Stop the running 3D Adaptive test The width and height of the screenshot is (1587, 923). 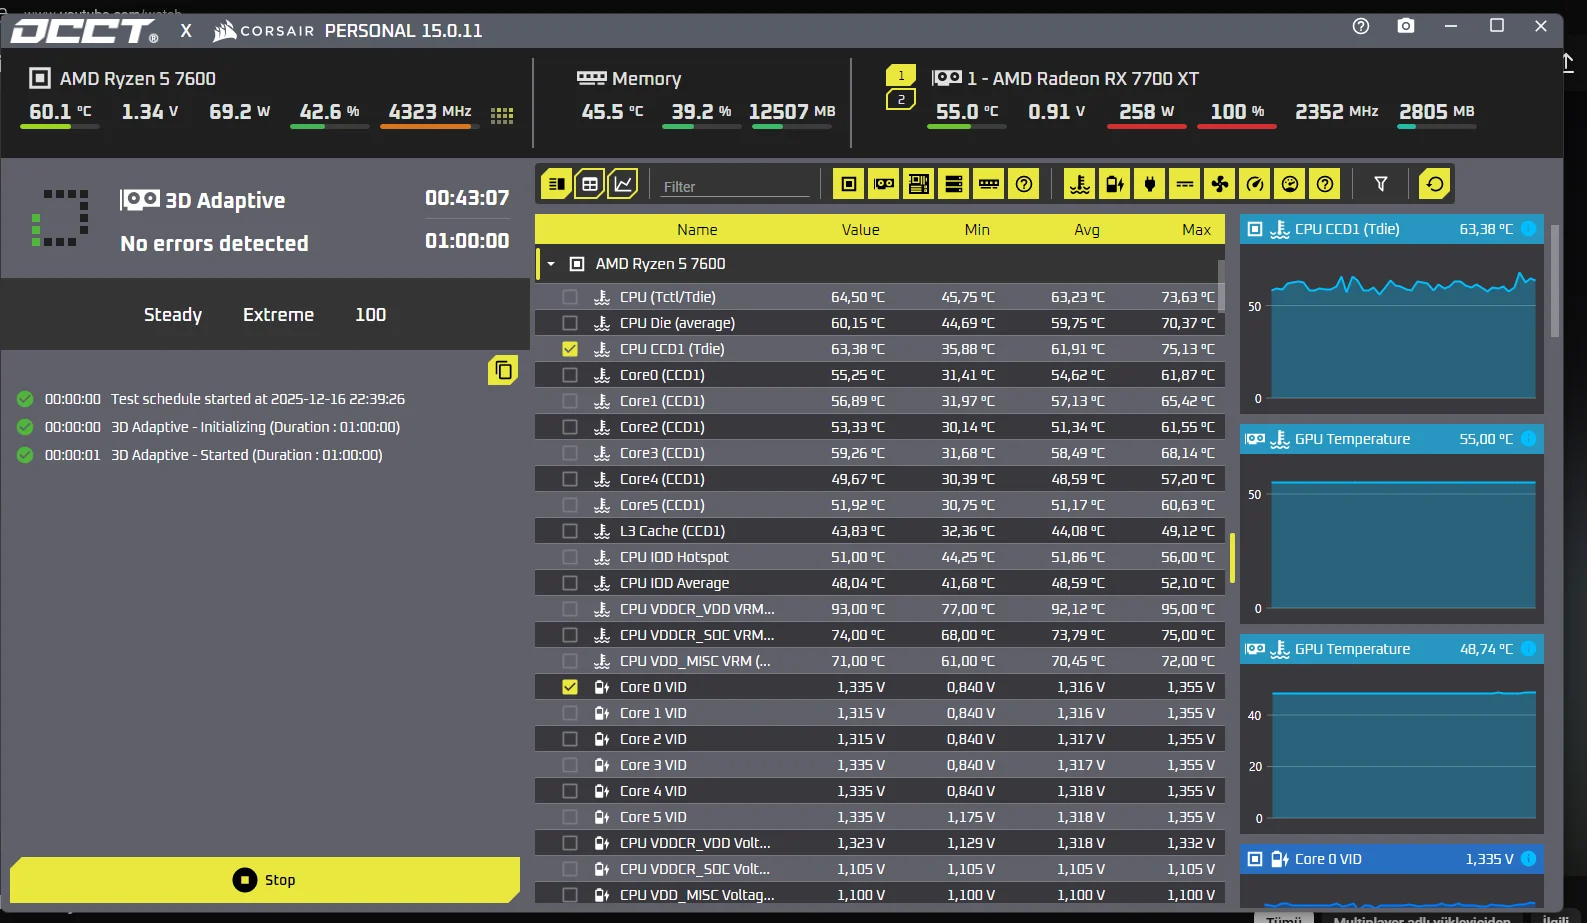pos(265,880)
